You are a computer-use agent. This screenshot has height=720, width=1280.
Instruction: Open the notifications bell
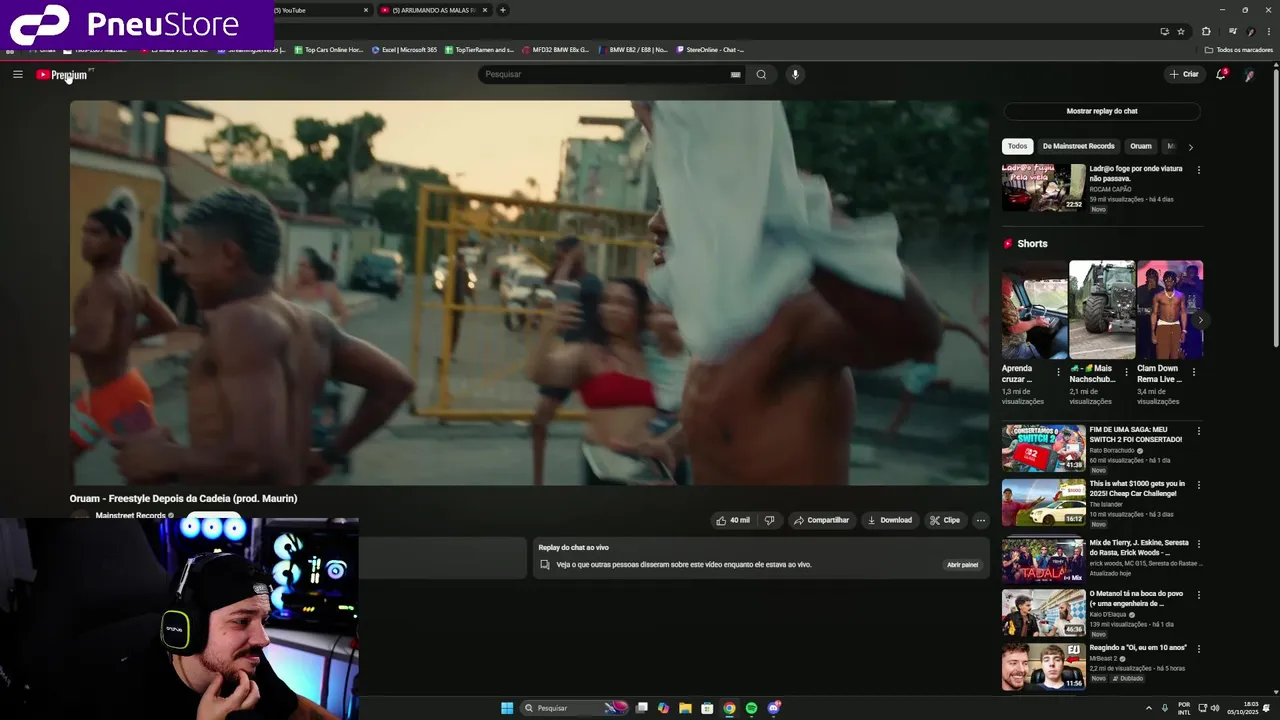coord(1221,74)
